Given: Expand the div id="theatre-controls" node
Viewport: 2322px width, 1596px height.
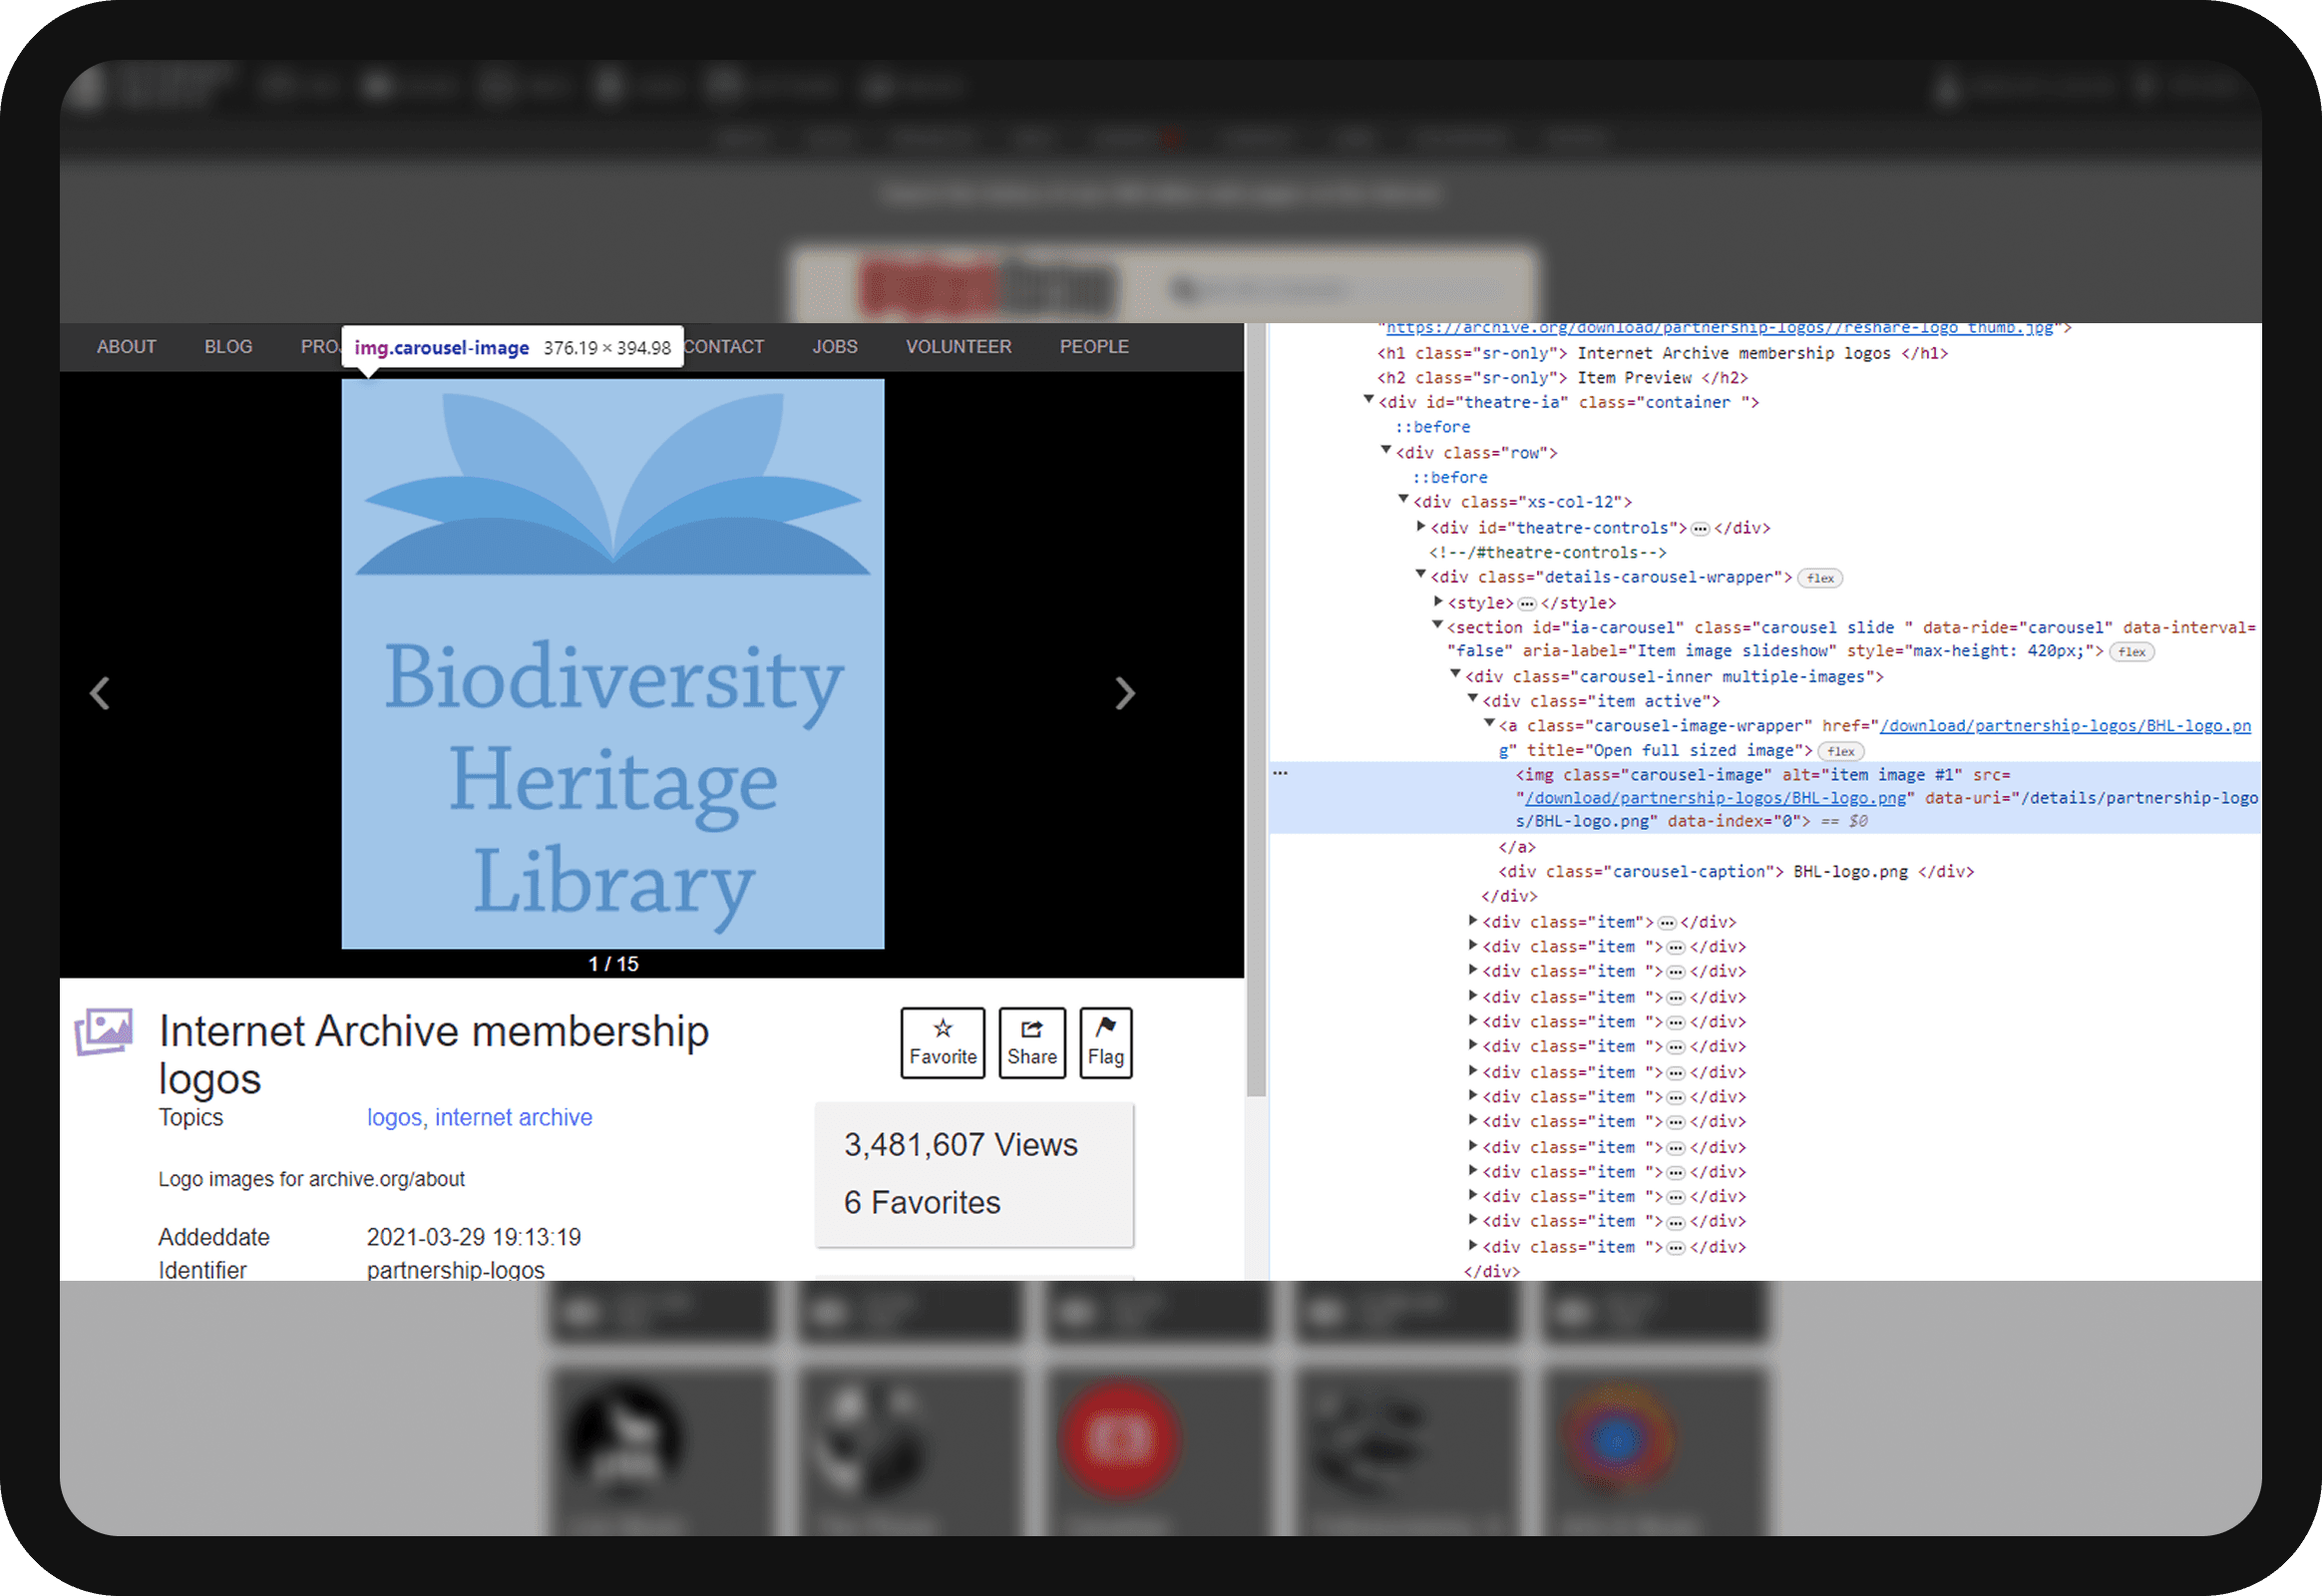Looking at the screenshot, I should tap(1421, 526).
